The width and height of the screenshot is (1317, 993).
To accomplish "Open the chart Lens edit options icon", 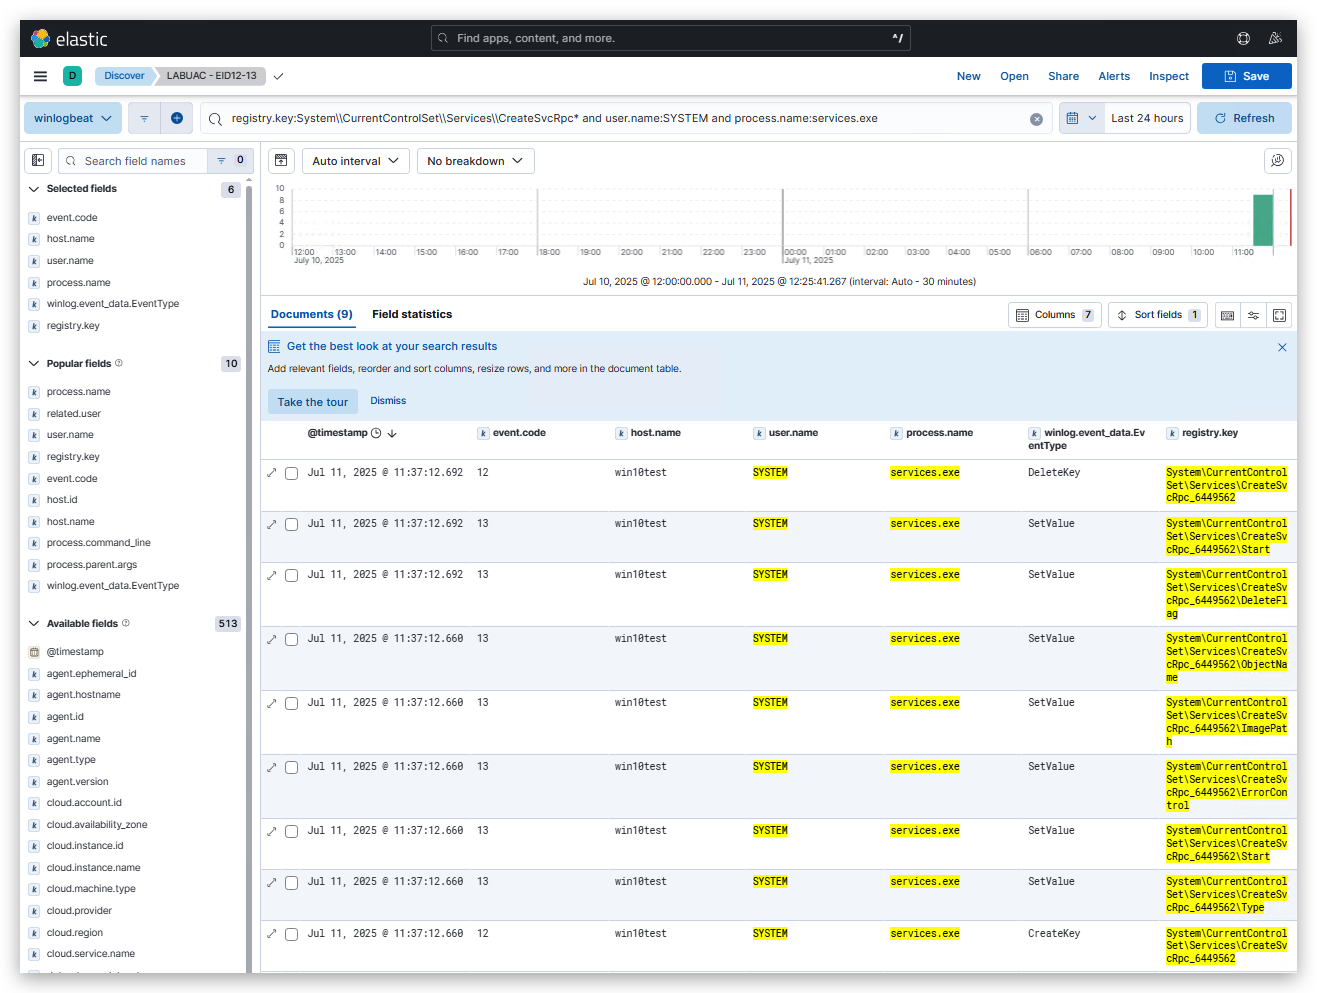I will pyautogui.click(x=1277, y=160).
